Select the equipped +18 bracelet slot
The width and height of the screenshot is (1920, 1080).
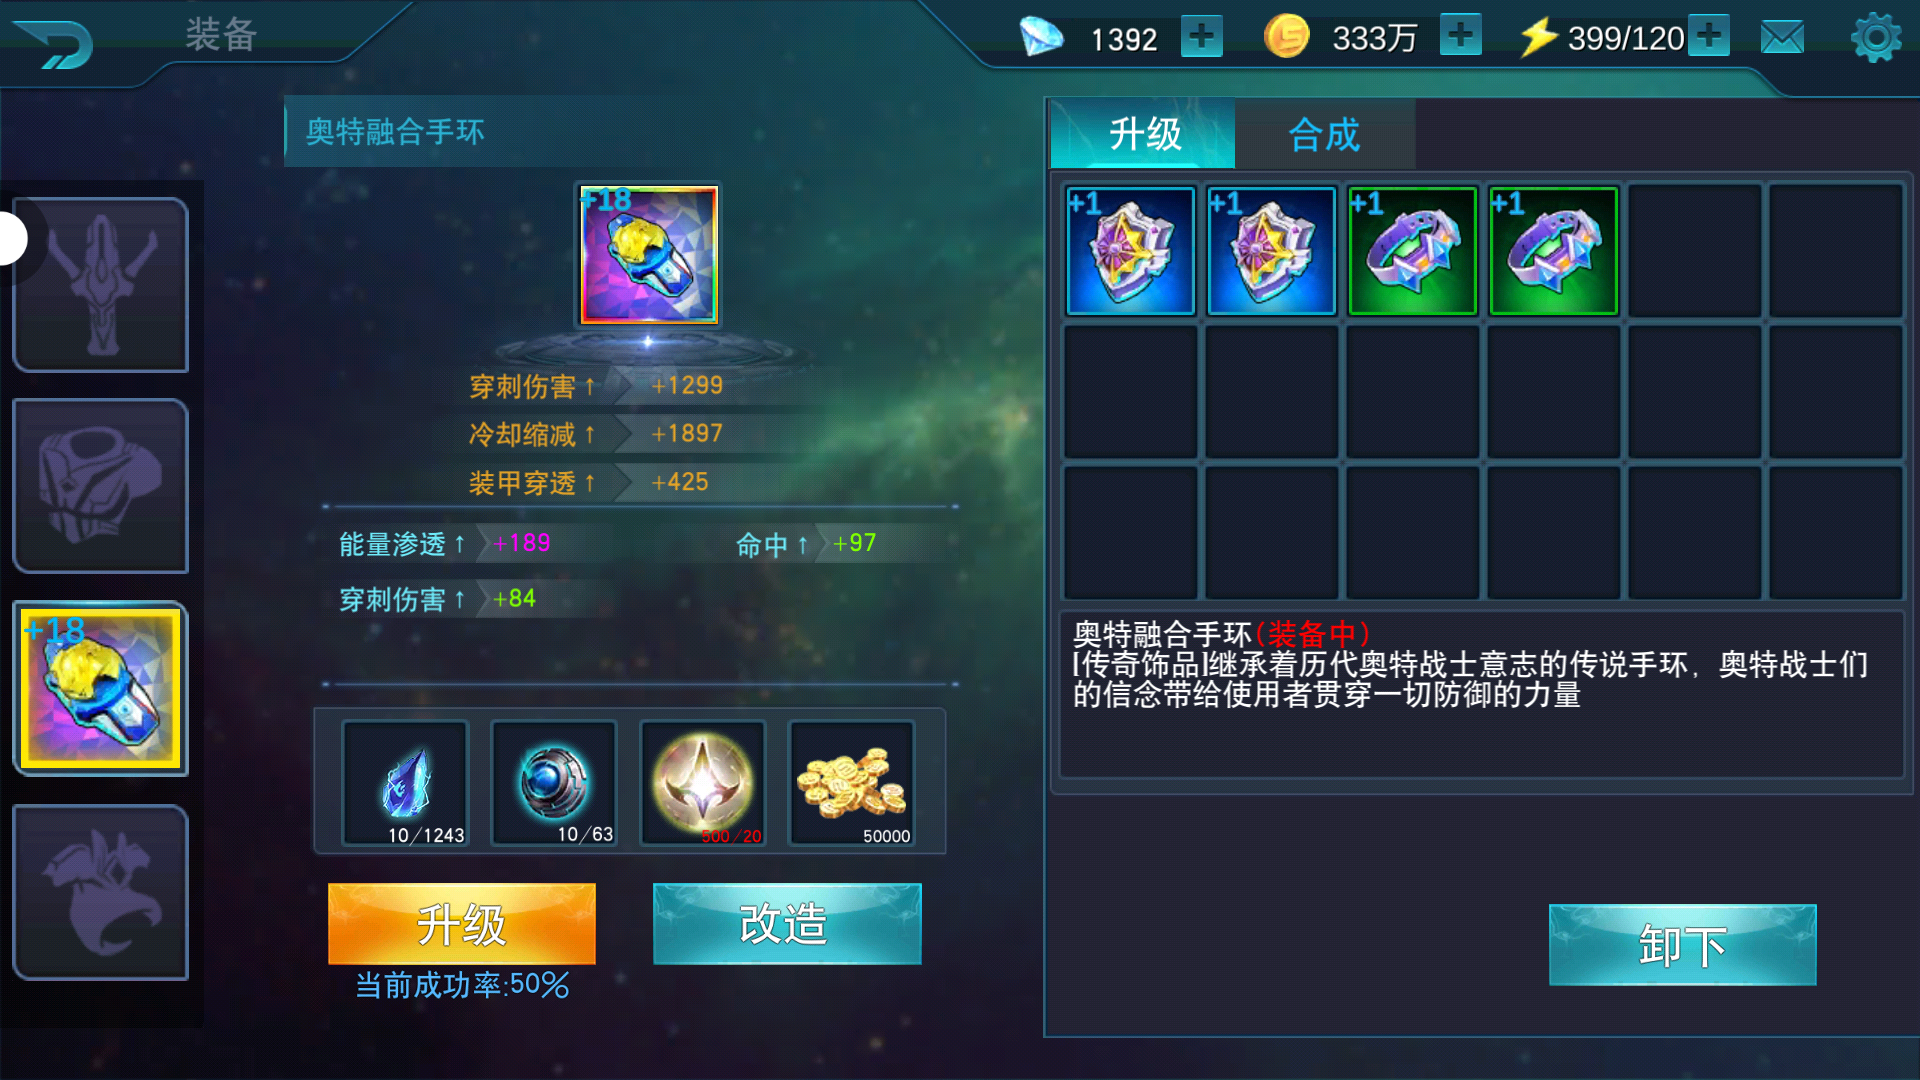100,688
